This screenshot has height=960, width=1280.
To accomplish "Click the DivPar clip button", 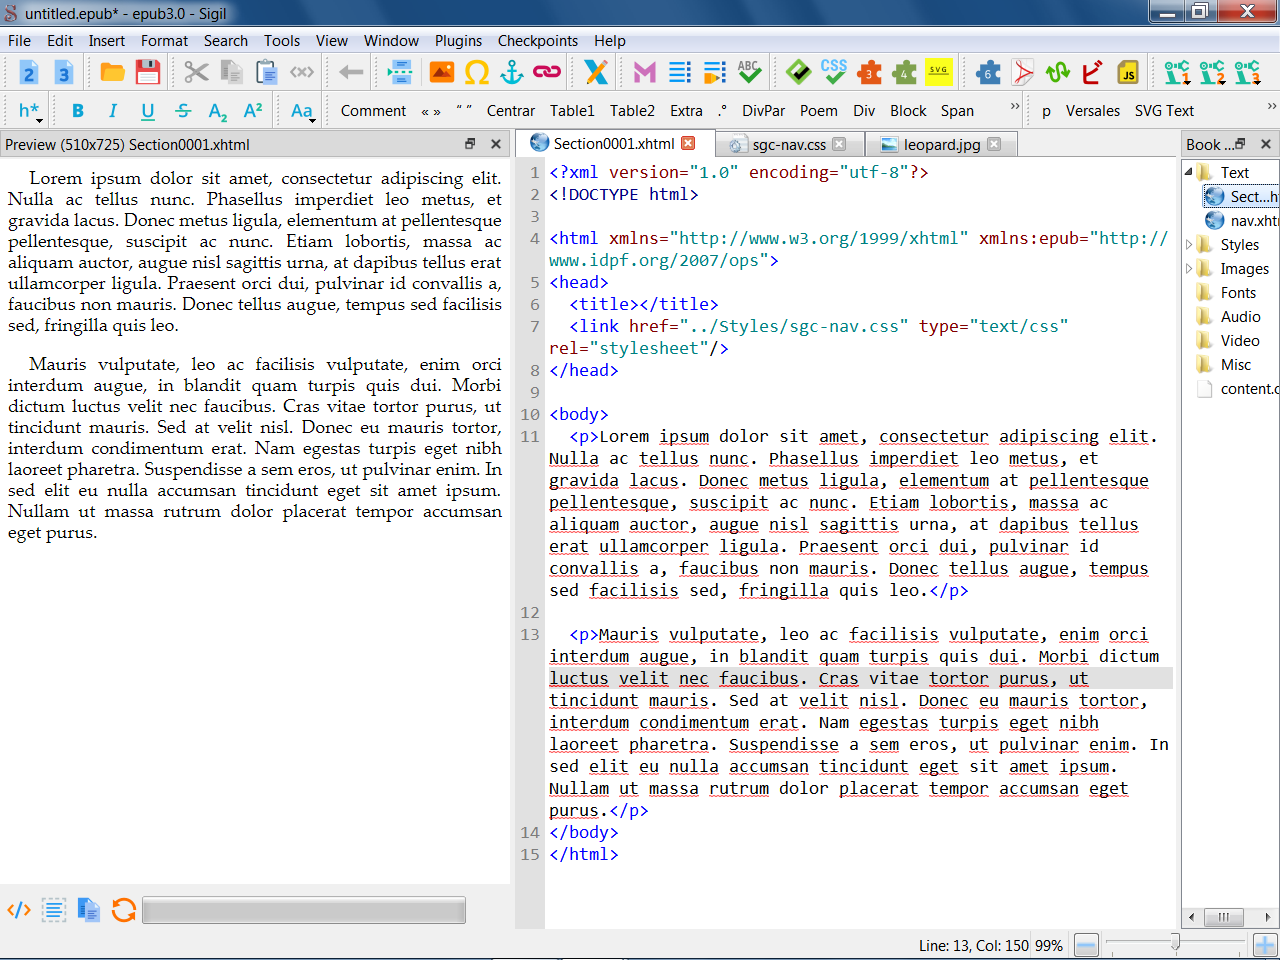I will [x=763, y=111].
